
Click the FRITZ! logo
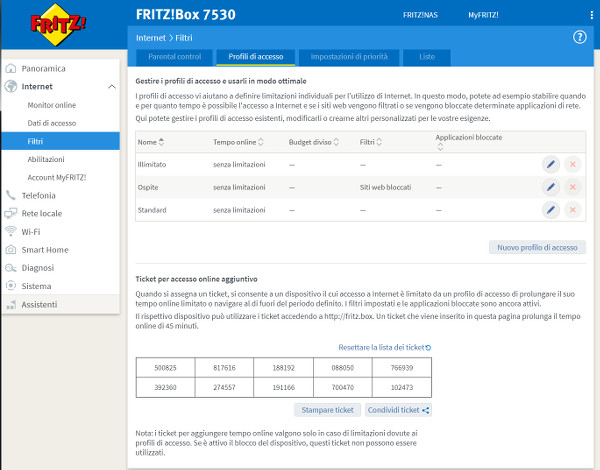click(x=58, y=24)
